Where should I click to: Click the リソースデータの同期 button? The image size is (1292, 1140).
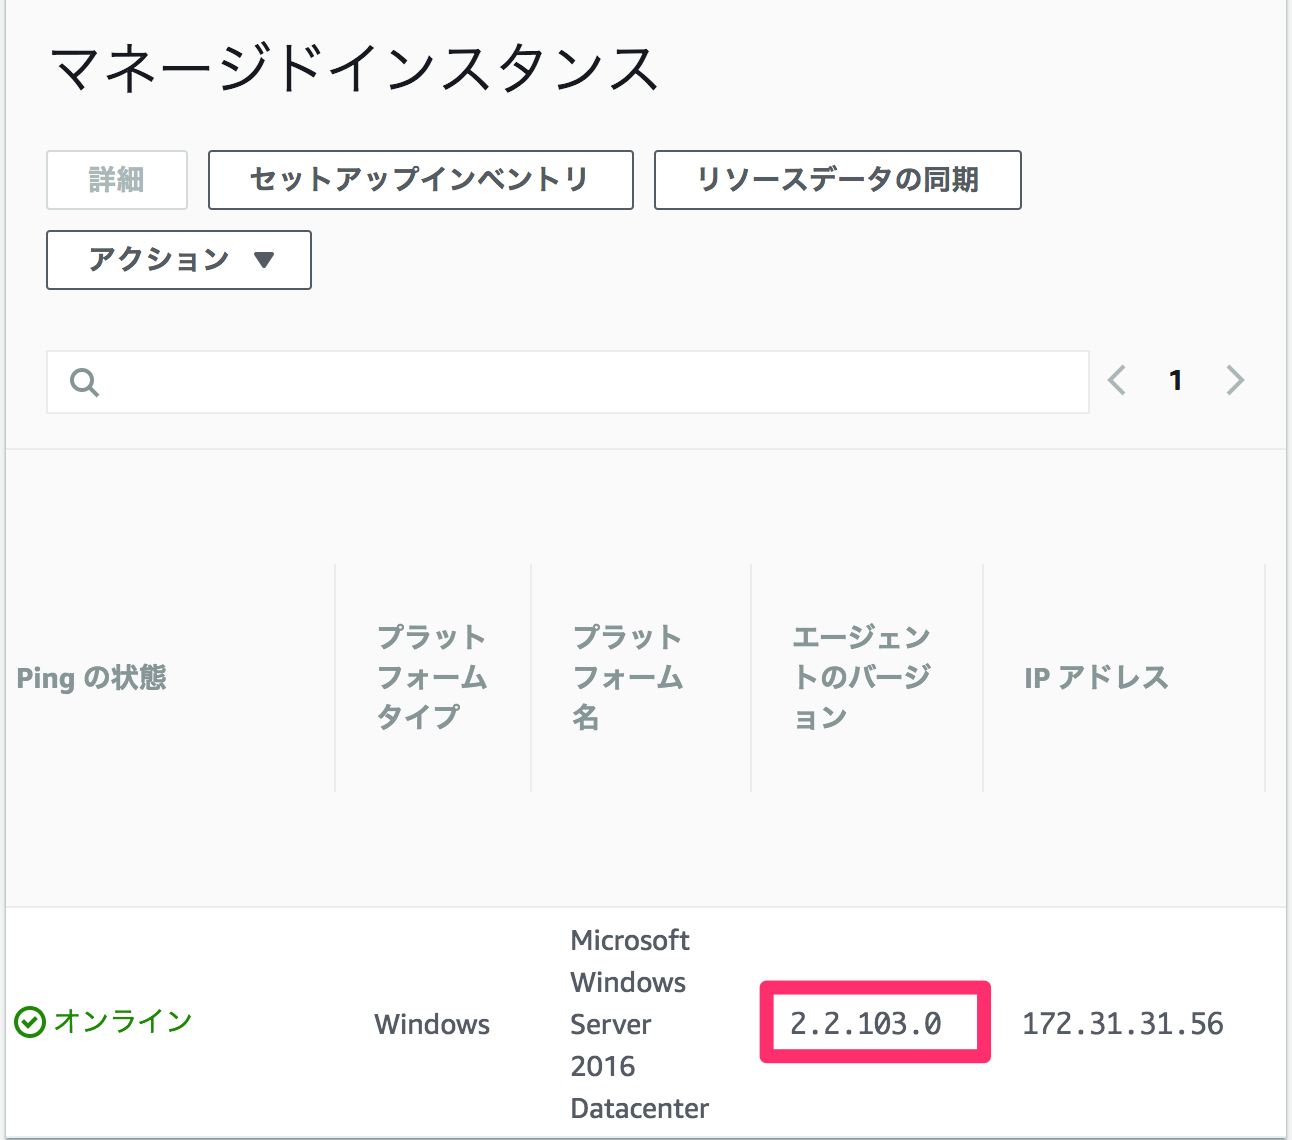[837, 180]
